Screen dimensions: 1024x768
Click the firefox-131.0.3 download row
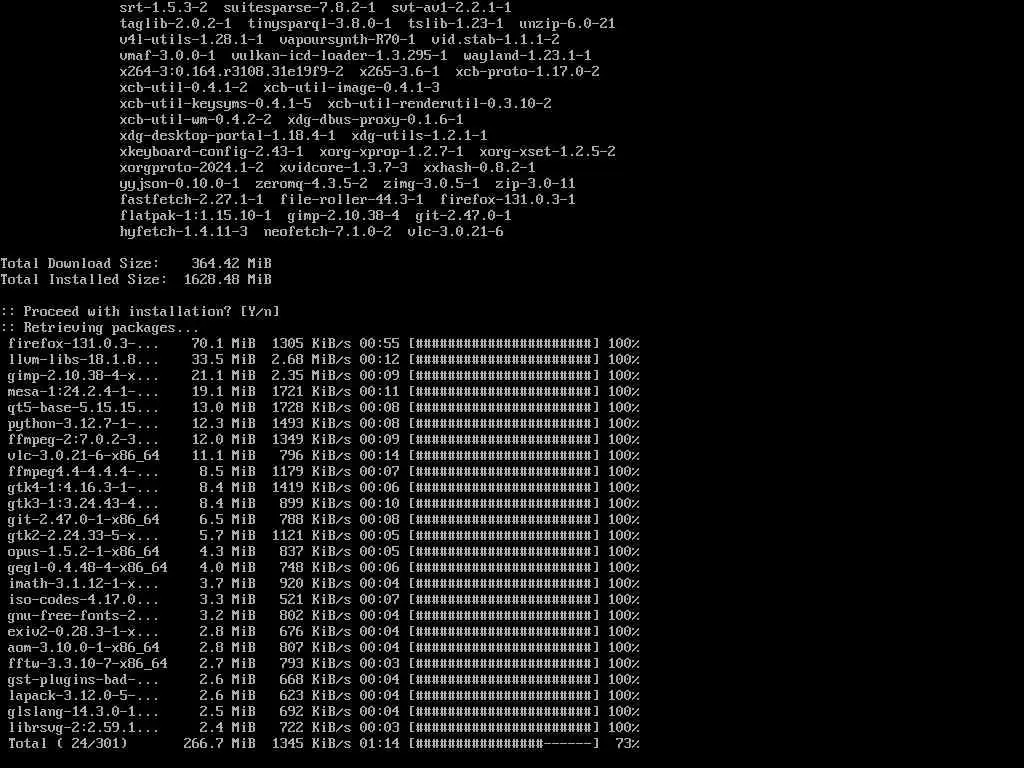(x=323, y=344)
